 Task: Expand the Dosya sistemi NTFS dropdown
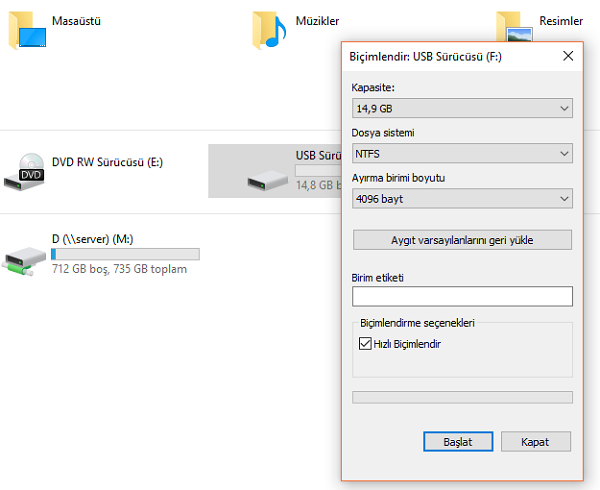tap(462, 153)
